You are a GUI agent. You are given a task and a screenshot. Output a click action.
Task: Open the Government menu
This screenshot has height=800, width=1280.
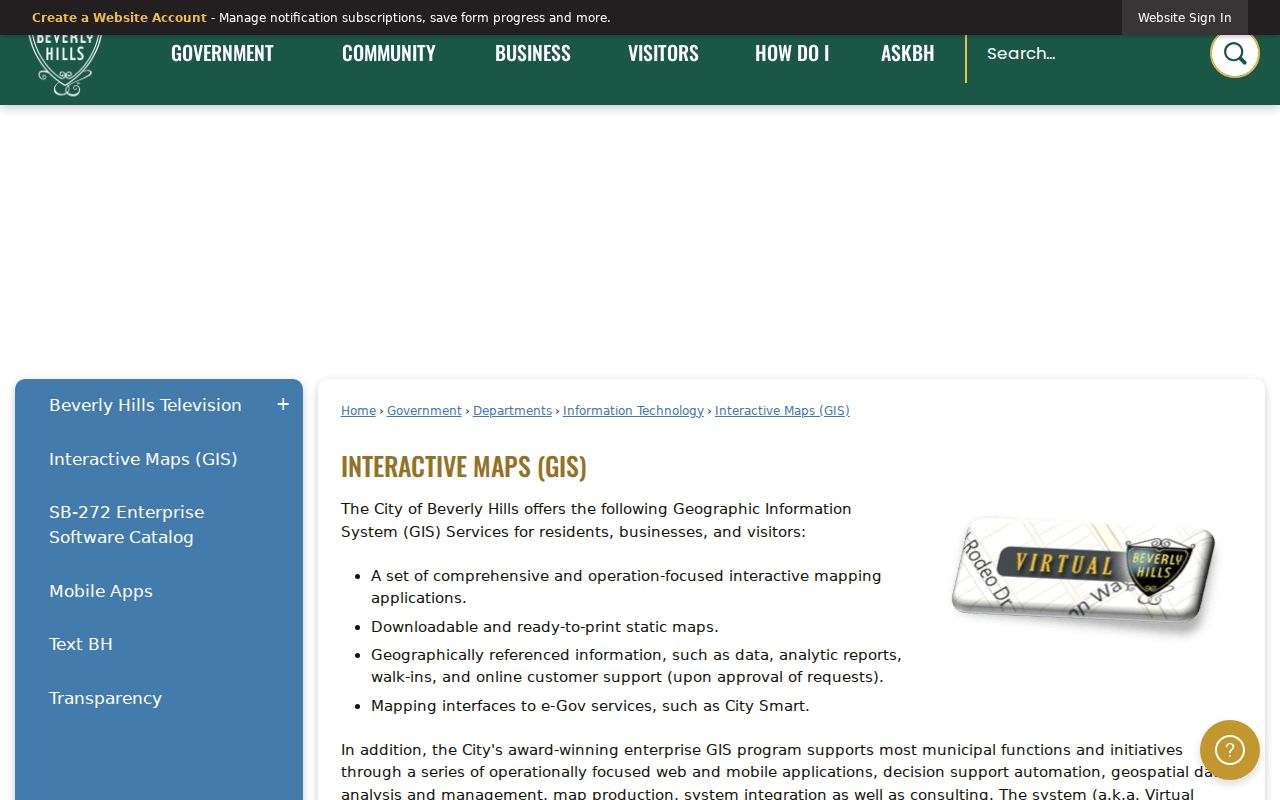(222, 54)
